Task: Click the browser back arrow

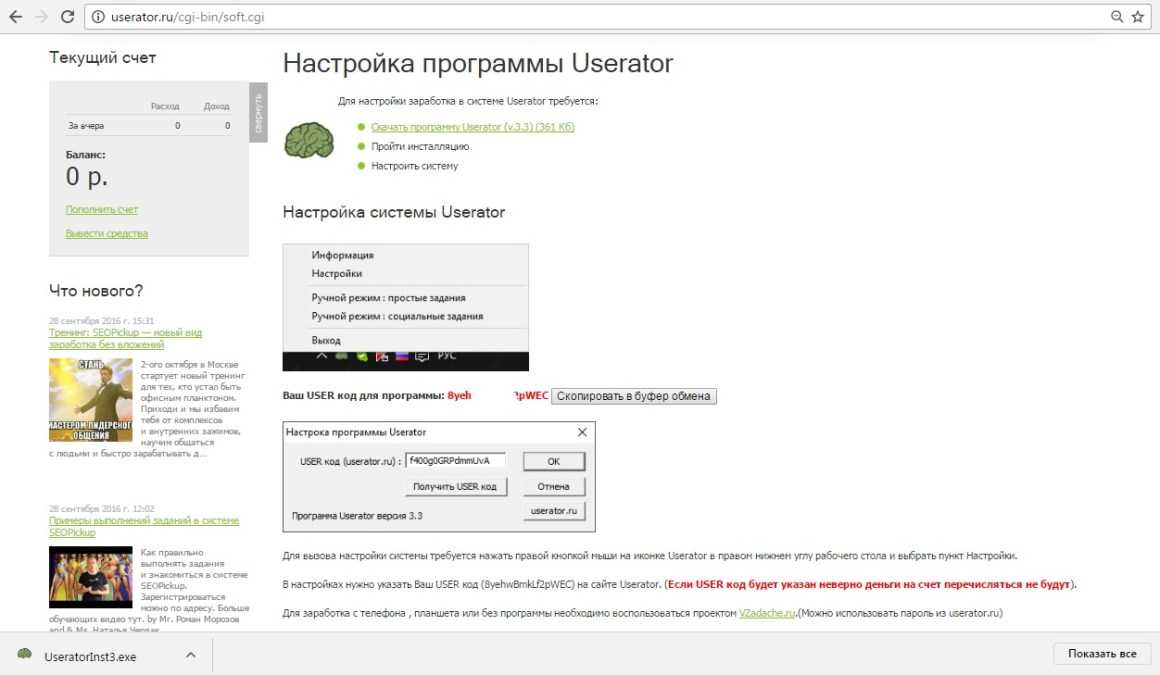Action: [15, 17]
